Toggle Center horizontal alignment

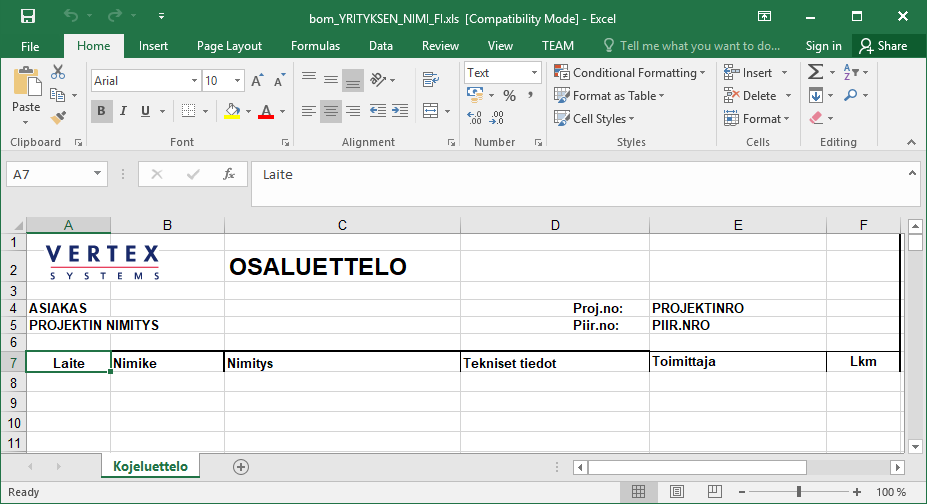coord(330,111)
